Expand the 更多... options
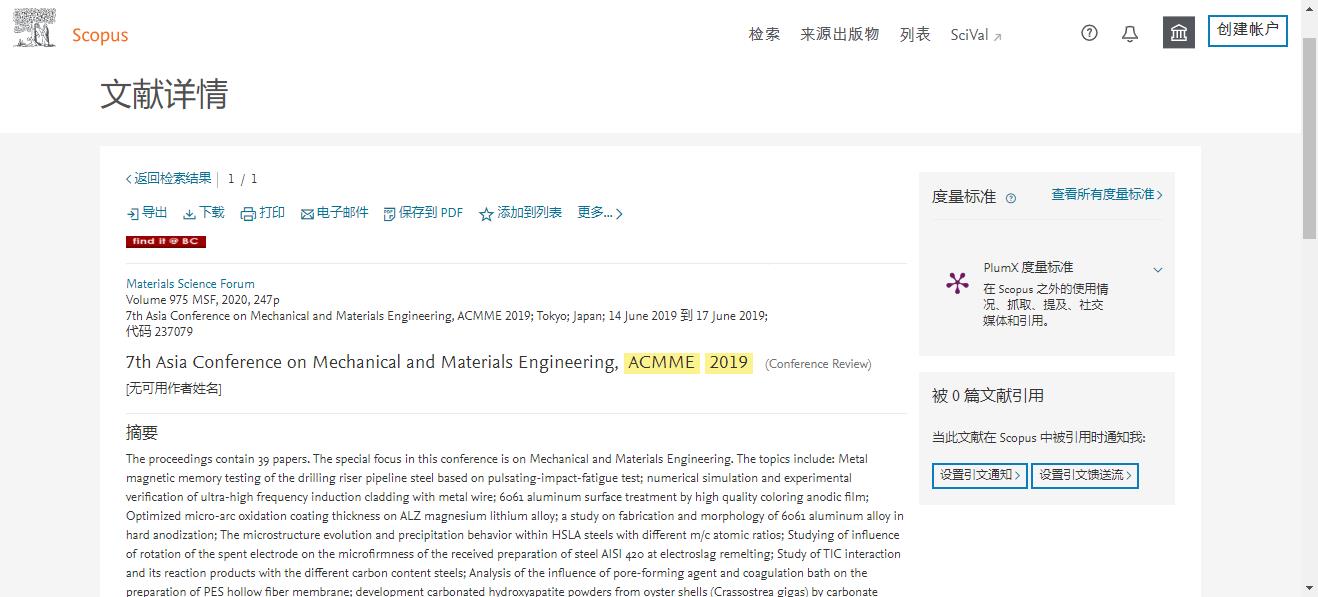Image resolution: width=1318 pixels, height=597 pixels. click(600, 213)
